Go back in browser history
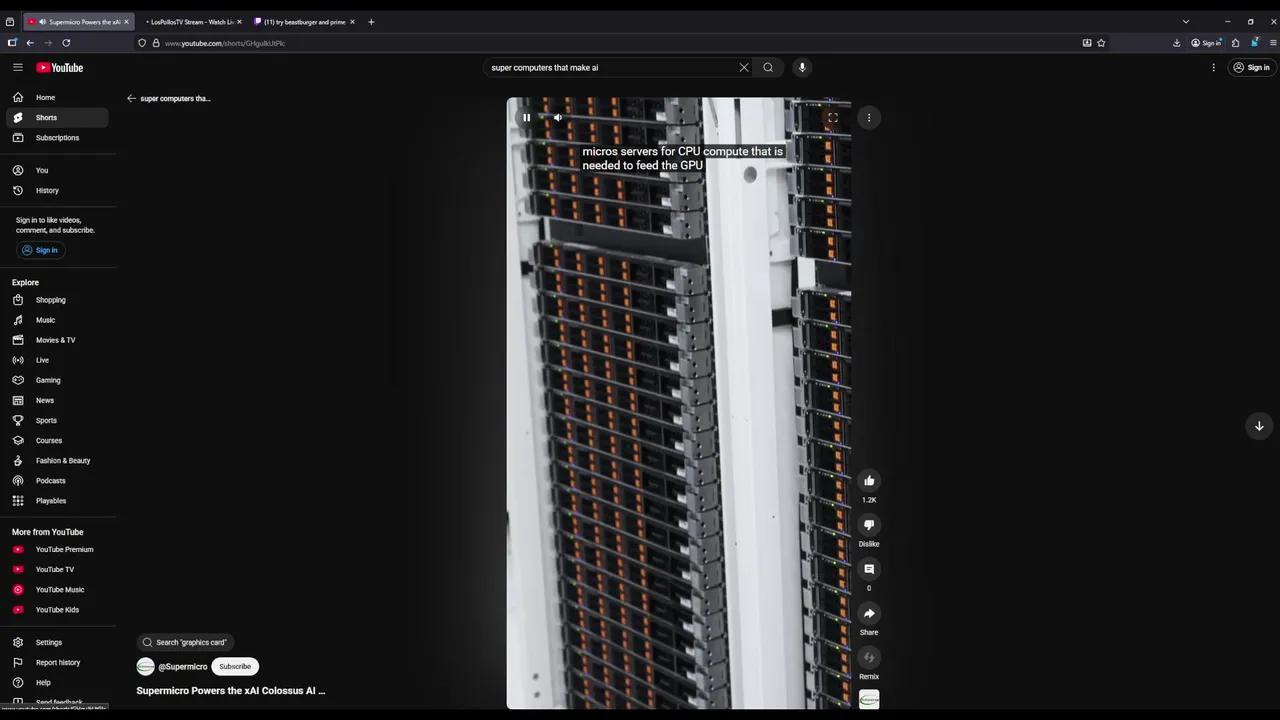The image size is (1280, 720). [x=30, y=43]
